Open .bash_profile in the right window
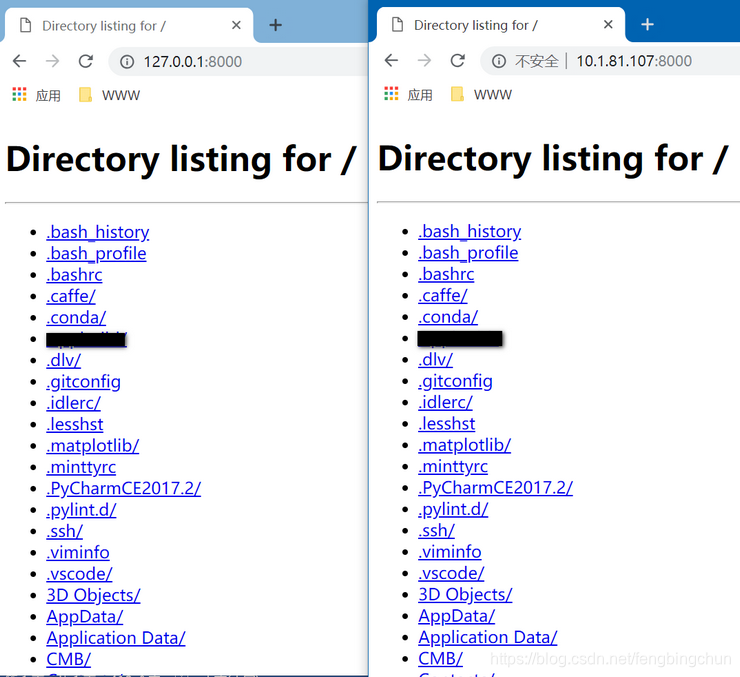The width and height of the screenshot is (740, 677). pyautogui.click(x=468, y=253)
